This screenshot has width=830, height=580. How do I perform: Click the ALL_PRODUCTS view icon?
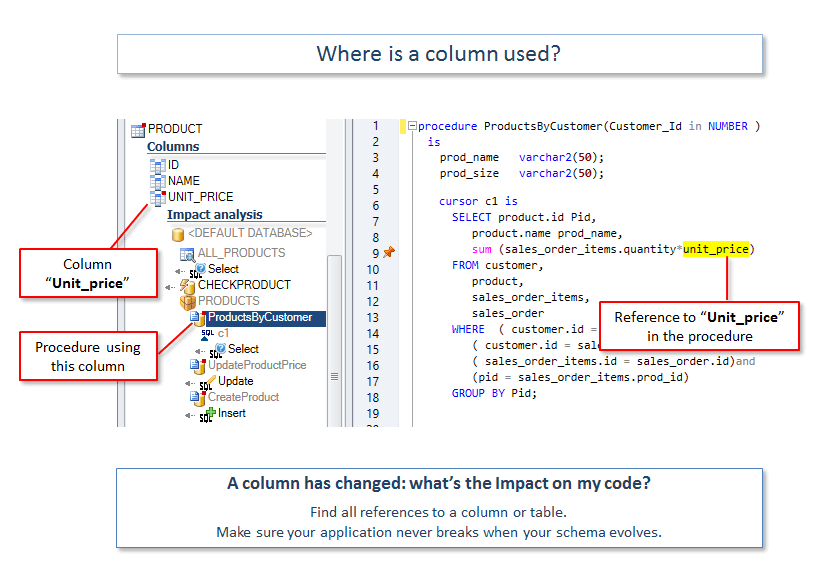(187, 255)
